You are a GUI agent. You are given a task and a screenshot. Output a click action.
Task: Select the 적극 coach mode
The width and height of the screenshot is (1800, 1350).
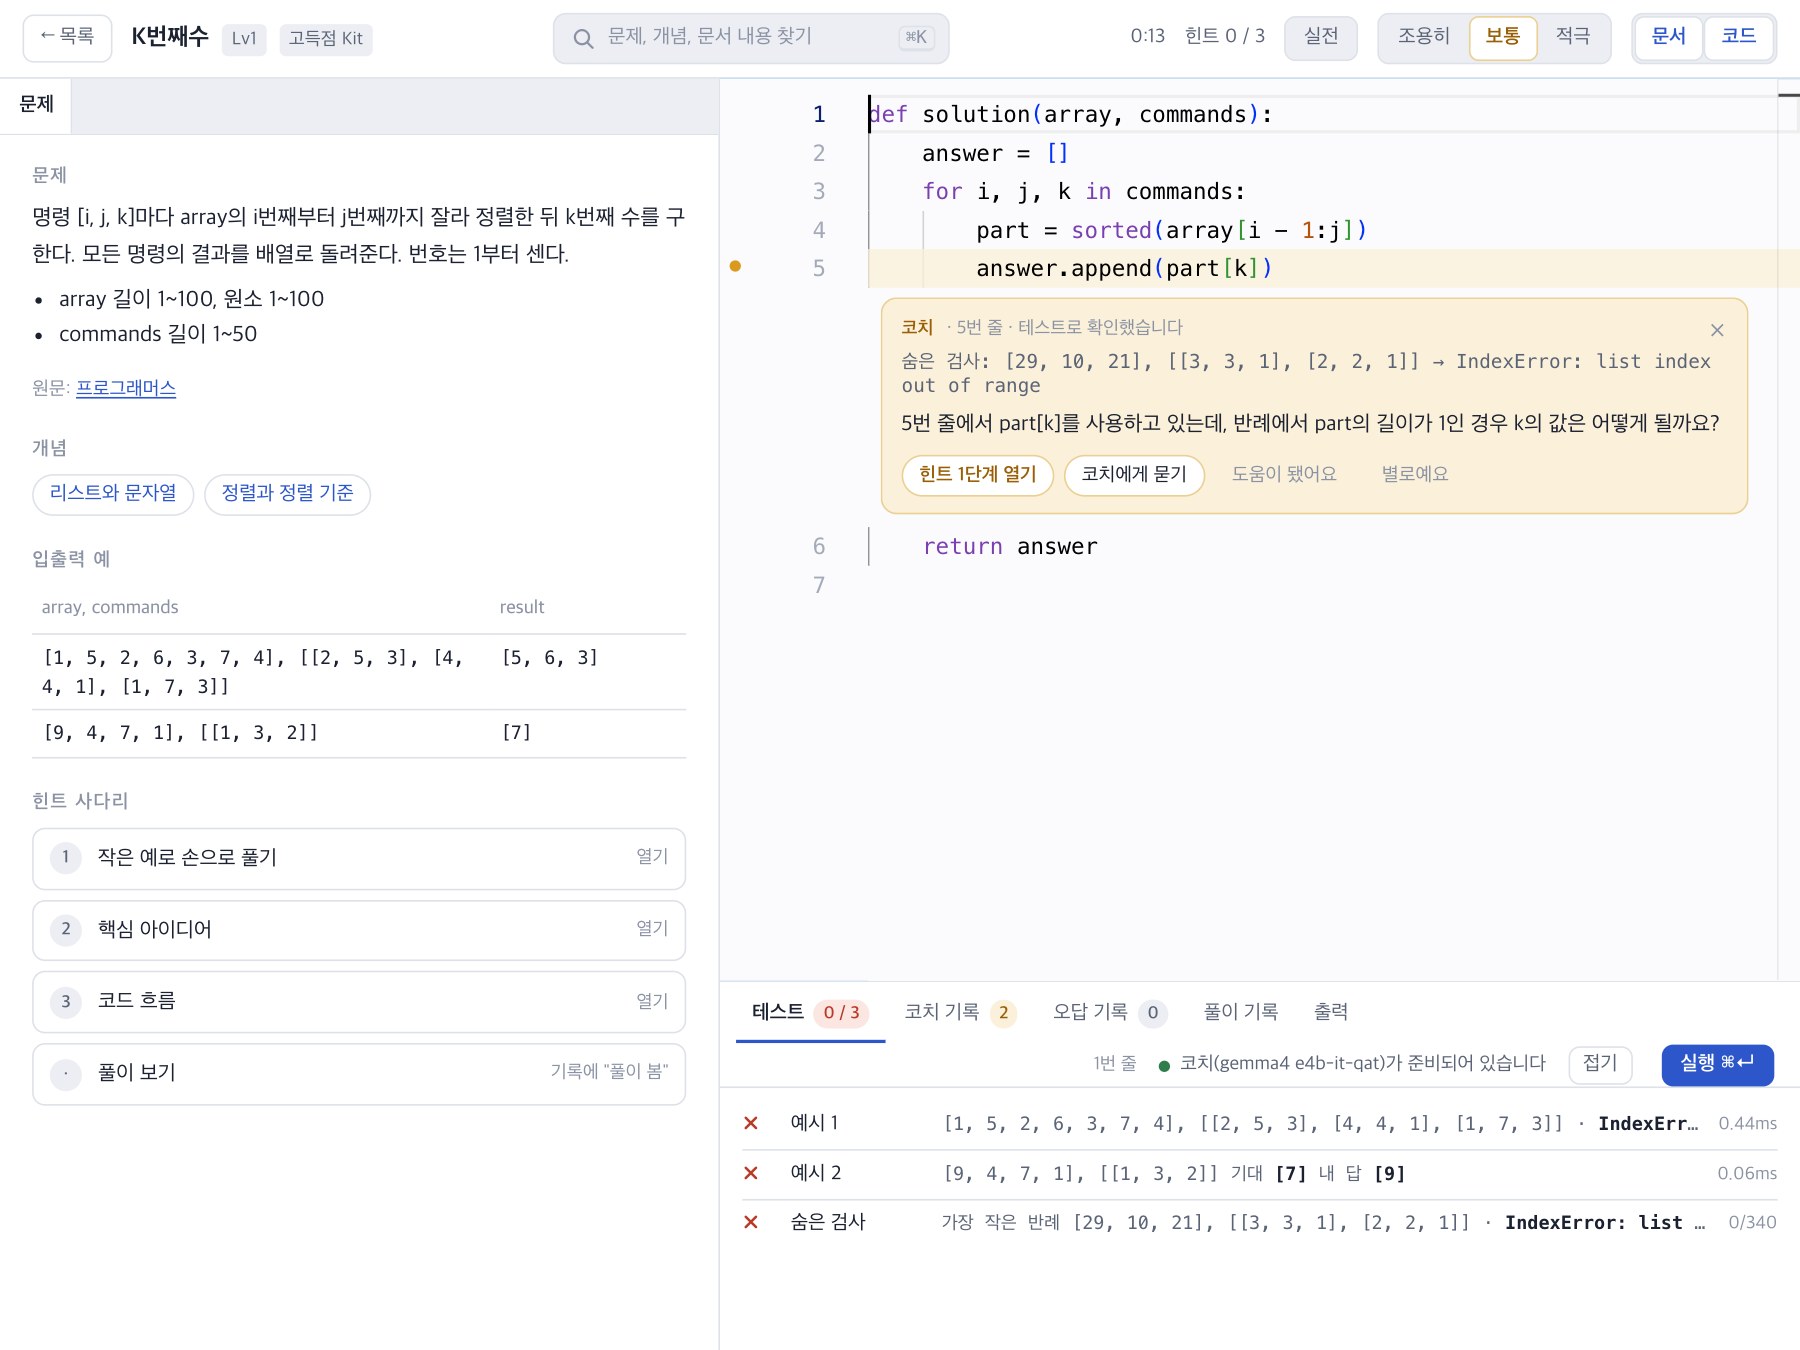click(x=1573, y=38)
